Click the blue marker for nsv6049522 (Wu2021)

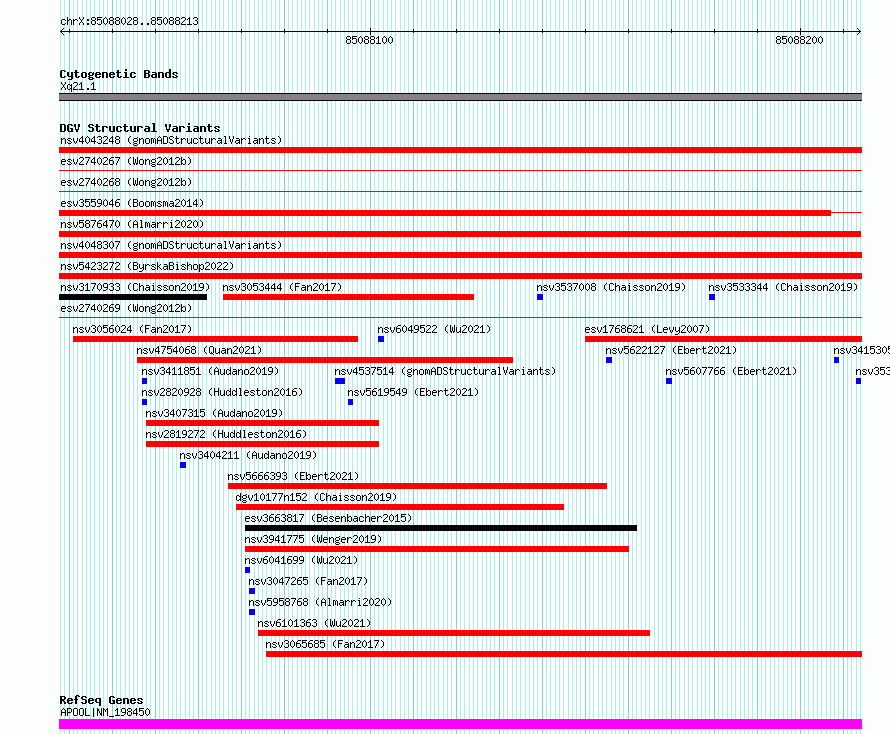coord(381,339)
